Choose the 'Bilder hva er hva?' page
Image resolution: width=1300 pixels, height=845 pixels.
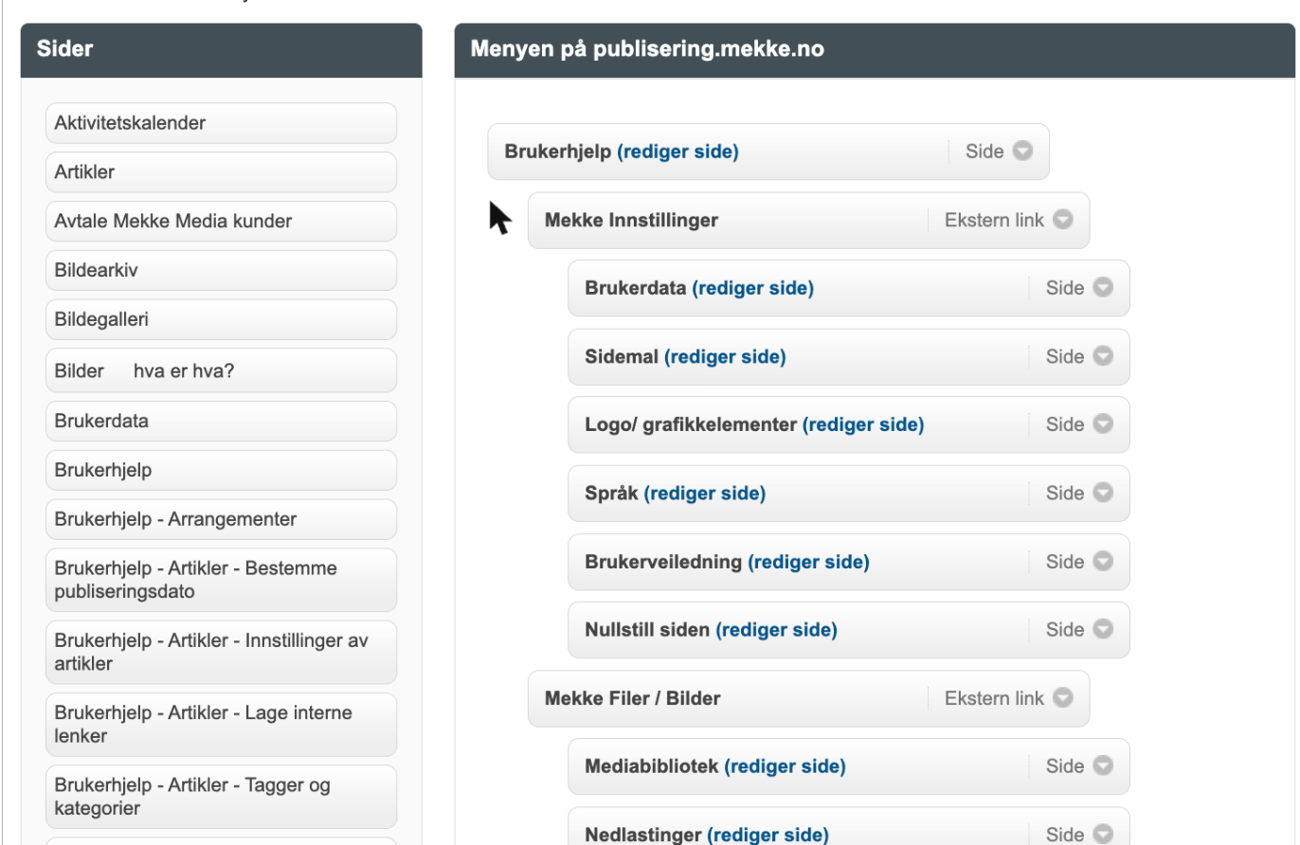click(221, 371)
